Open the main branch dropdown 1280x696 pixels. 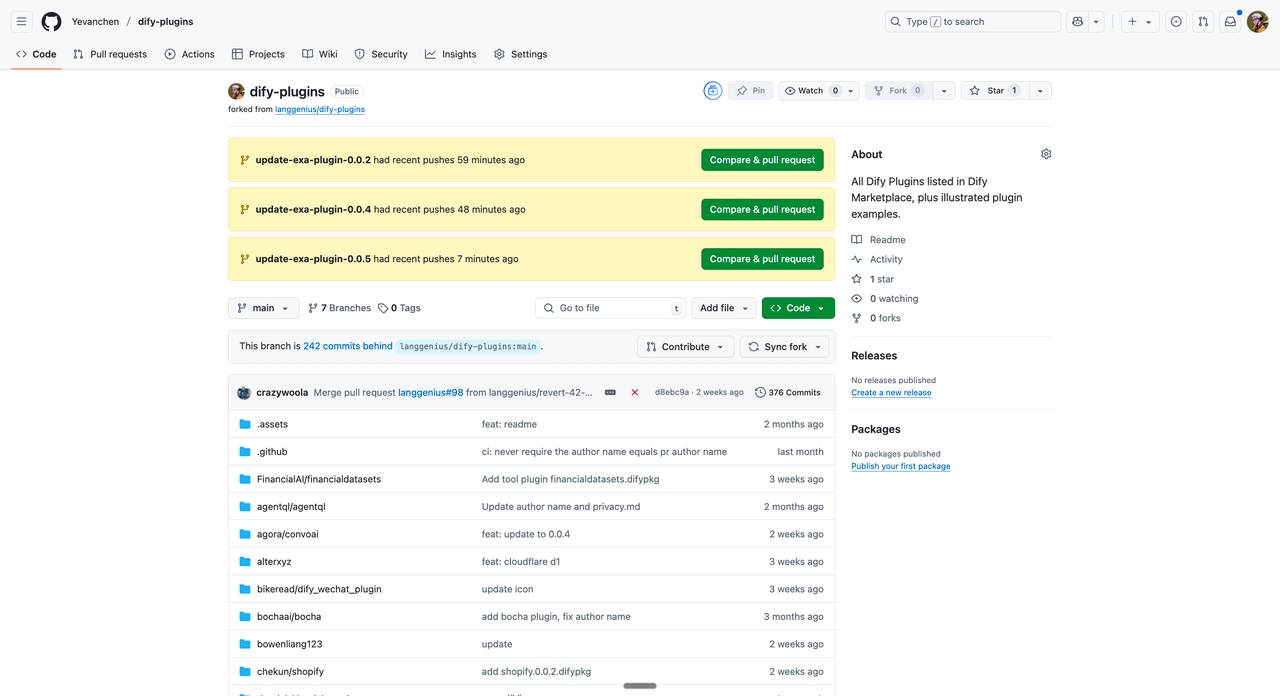tap(263, 308)
